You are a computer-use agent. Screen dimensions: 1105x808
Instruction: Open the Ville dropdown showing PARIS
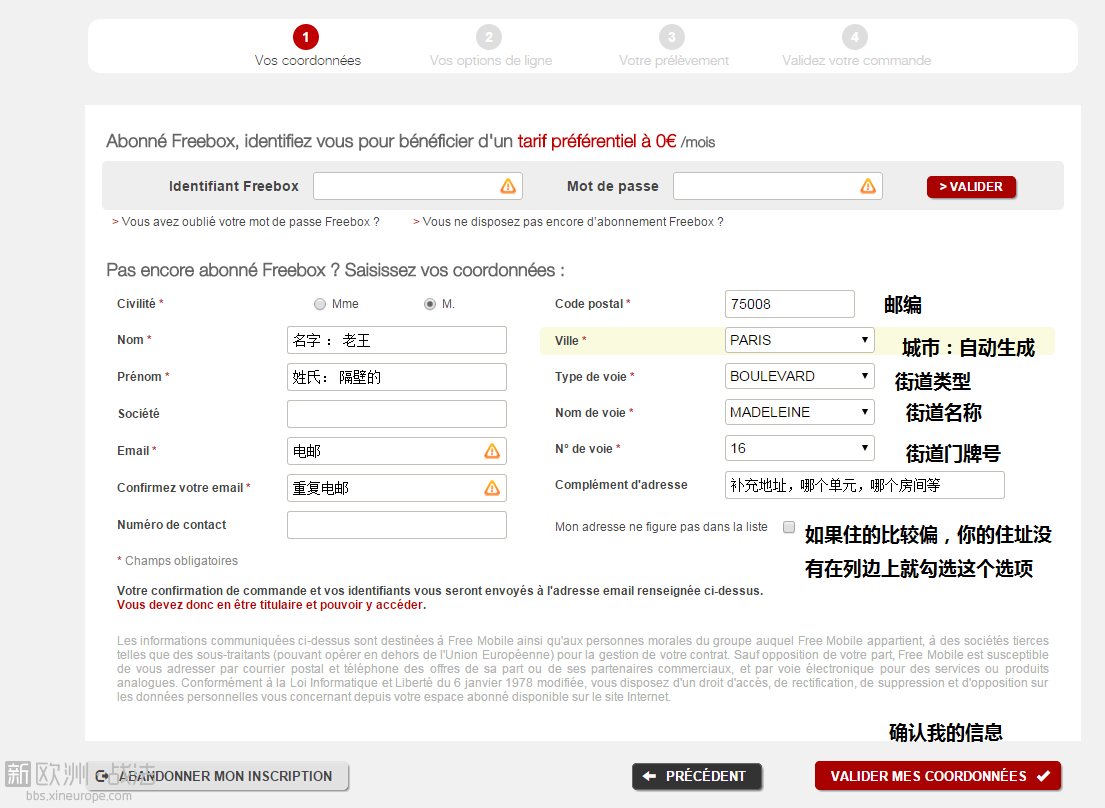click(799, 340)
